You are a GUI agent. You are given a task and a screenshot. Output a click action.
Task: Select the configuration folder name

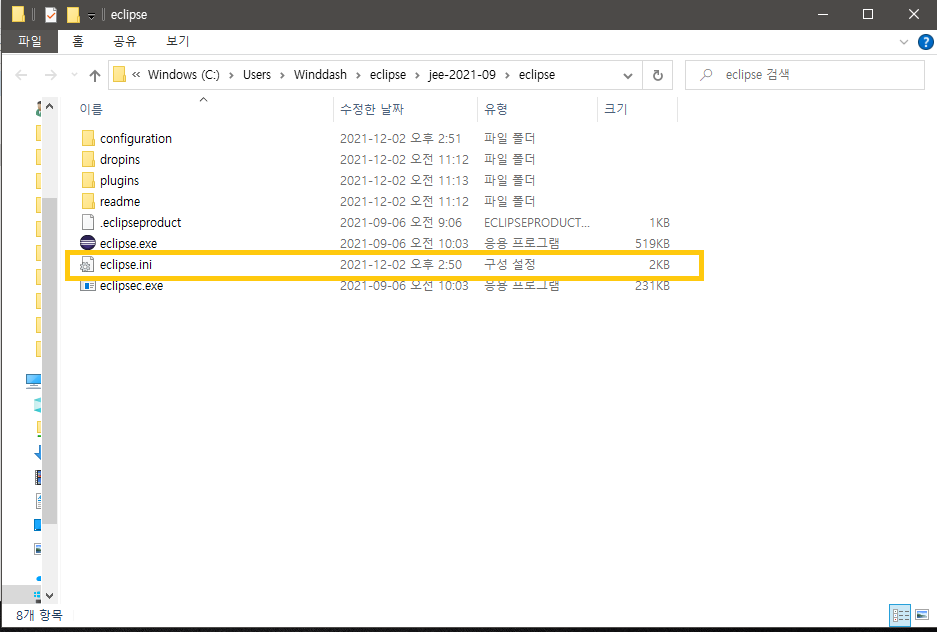136,139
